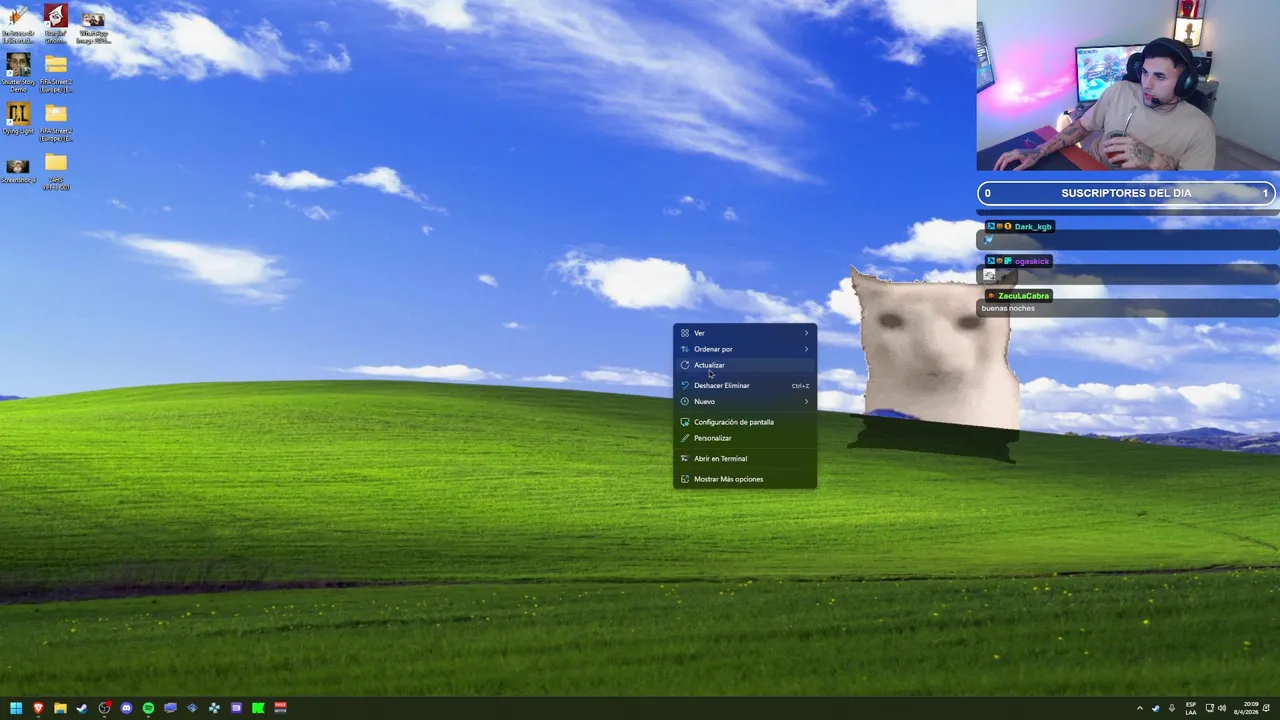Open the Ordenar por submenu

click(745, 349)
